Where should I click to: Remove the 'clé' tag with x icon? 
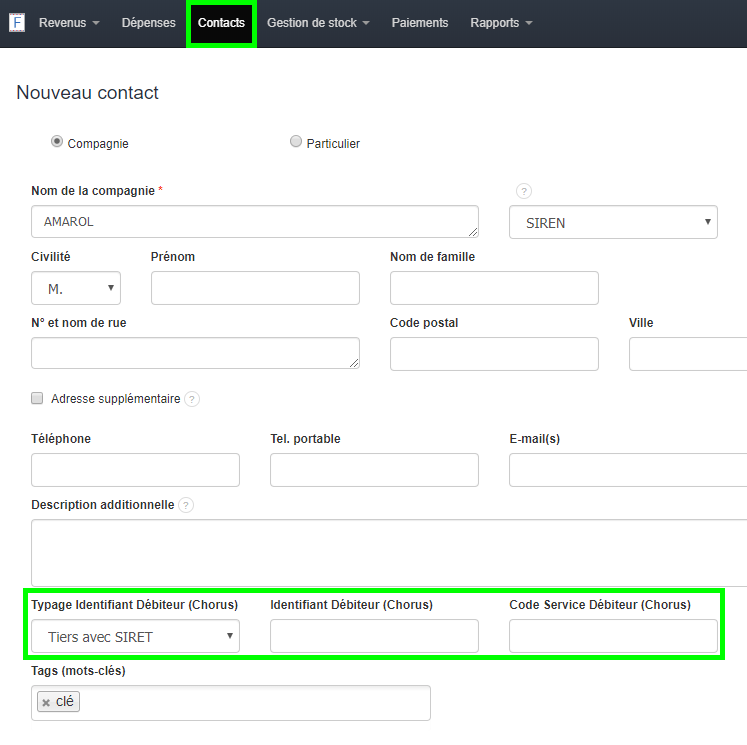[46, 702]
